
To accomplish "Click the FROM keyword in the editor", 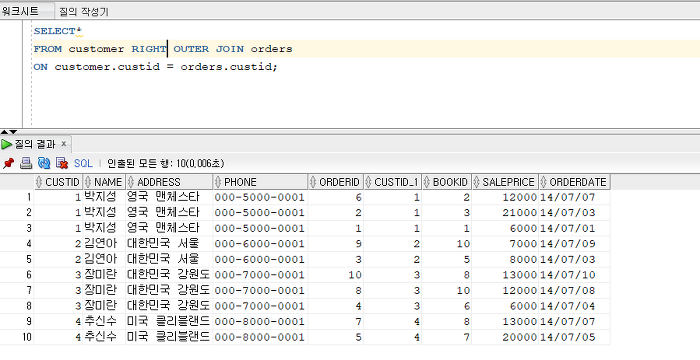I will click(x=48, y=49).
